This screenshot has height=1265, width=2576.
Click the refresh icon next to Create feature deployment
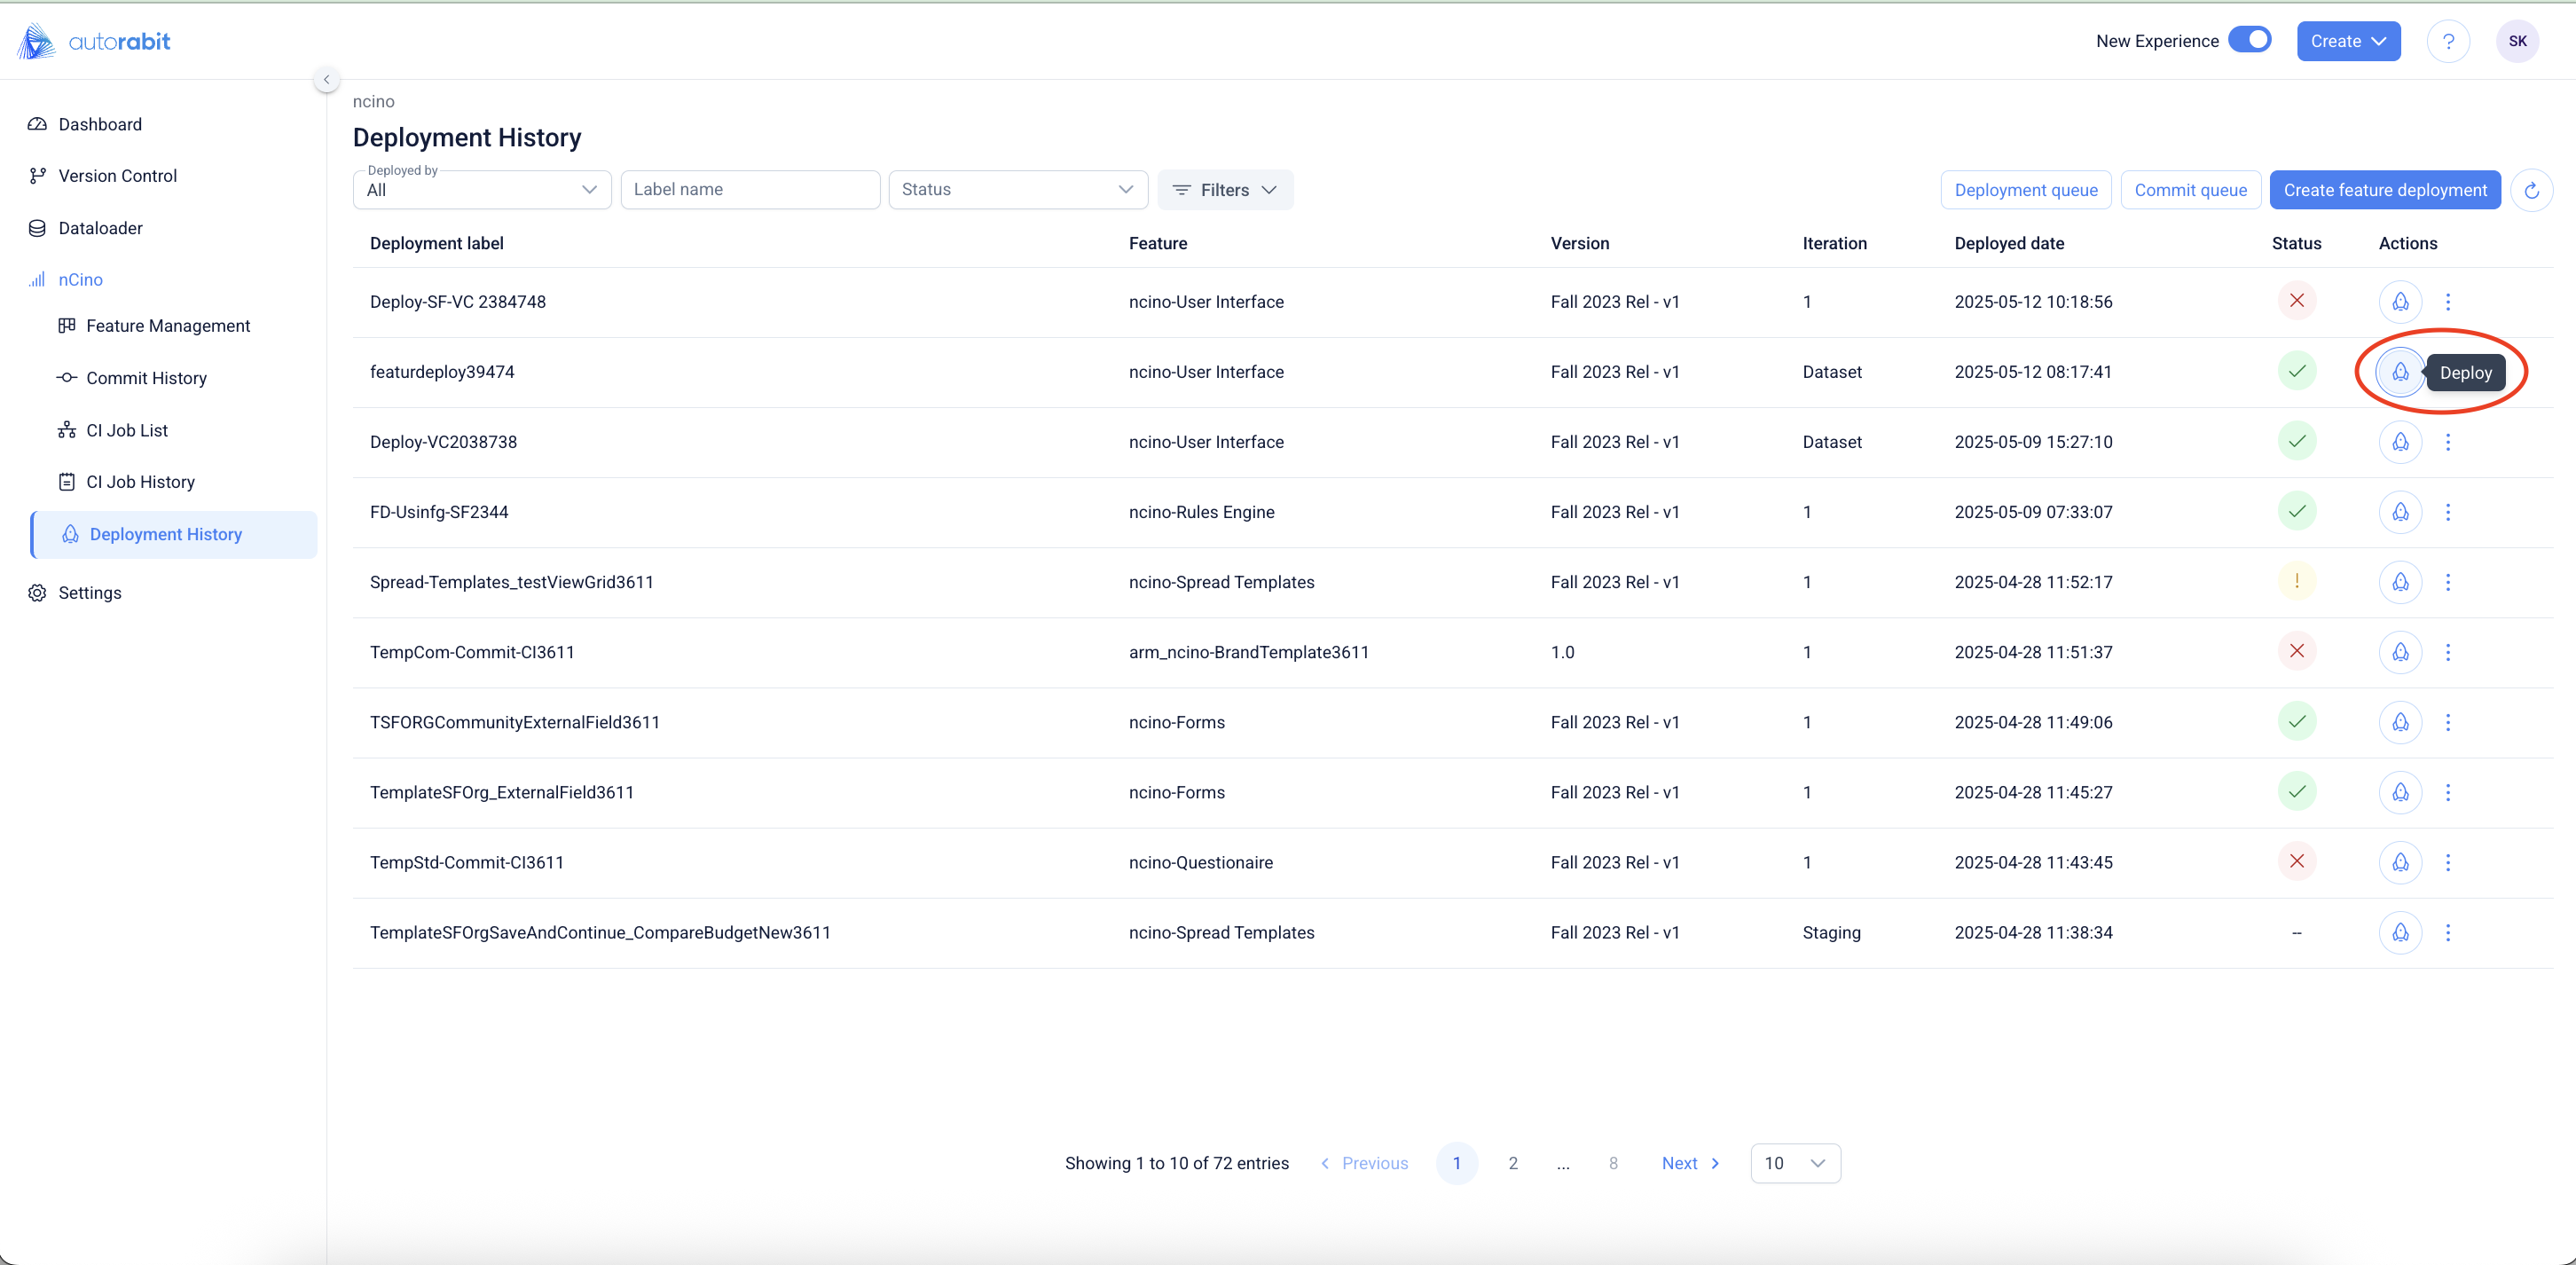pos(2531,190)
